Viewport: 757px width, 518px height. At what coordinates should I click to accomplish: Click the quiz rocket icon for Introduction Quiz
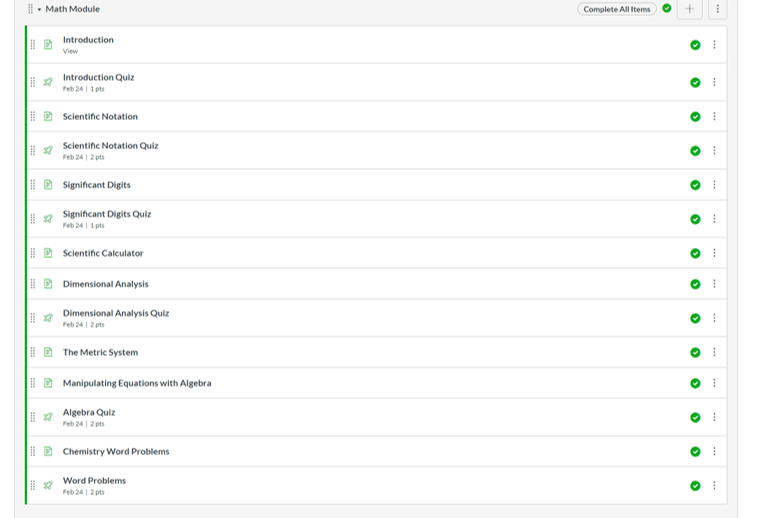48,82
